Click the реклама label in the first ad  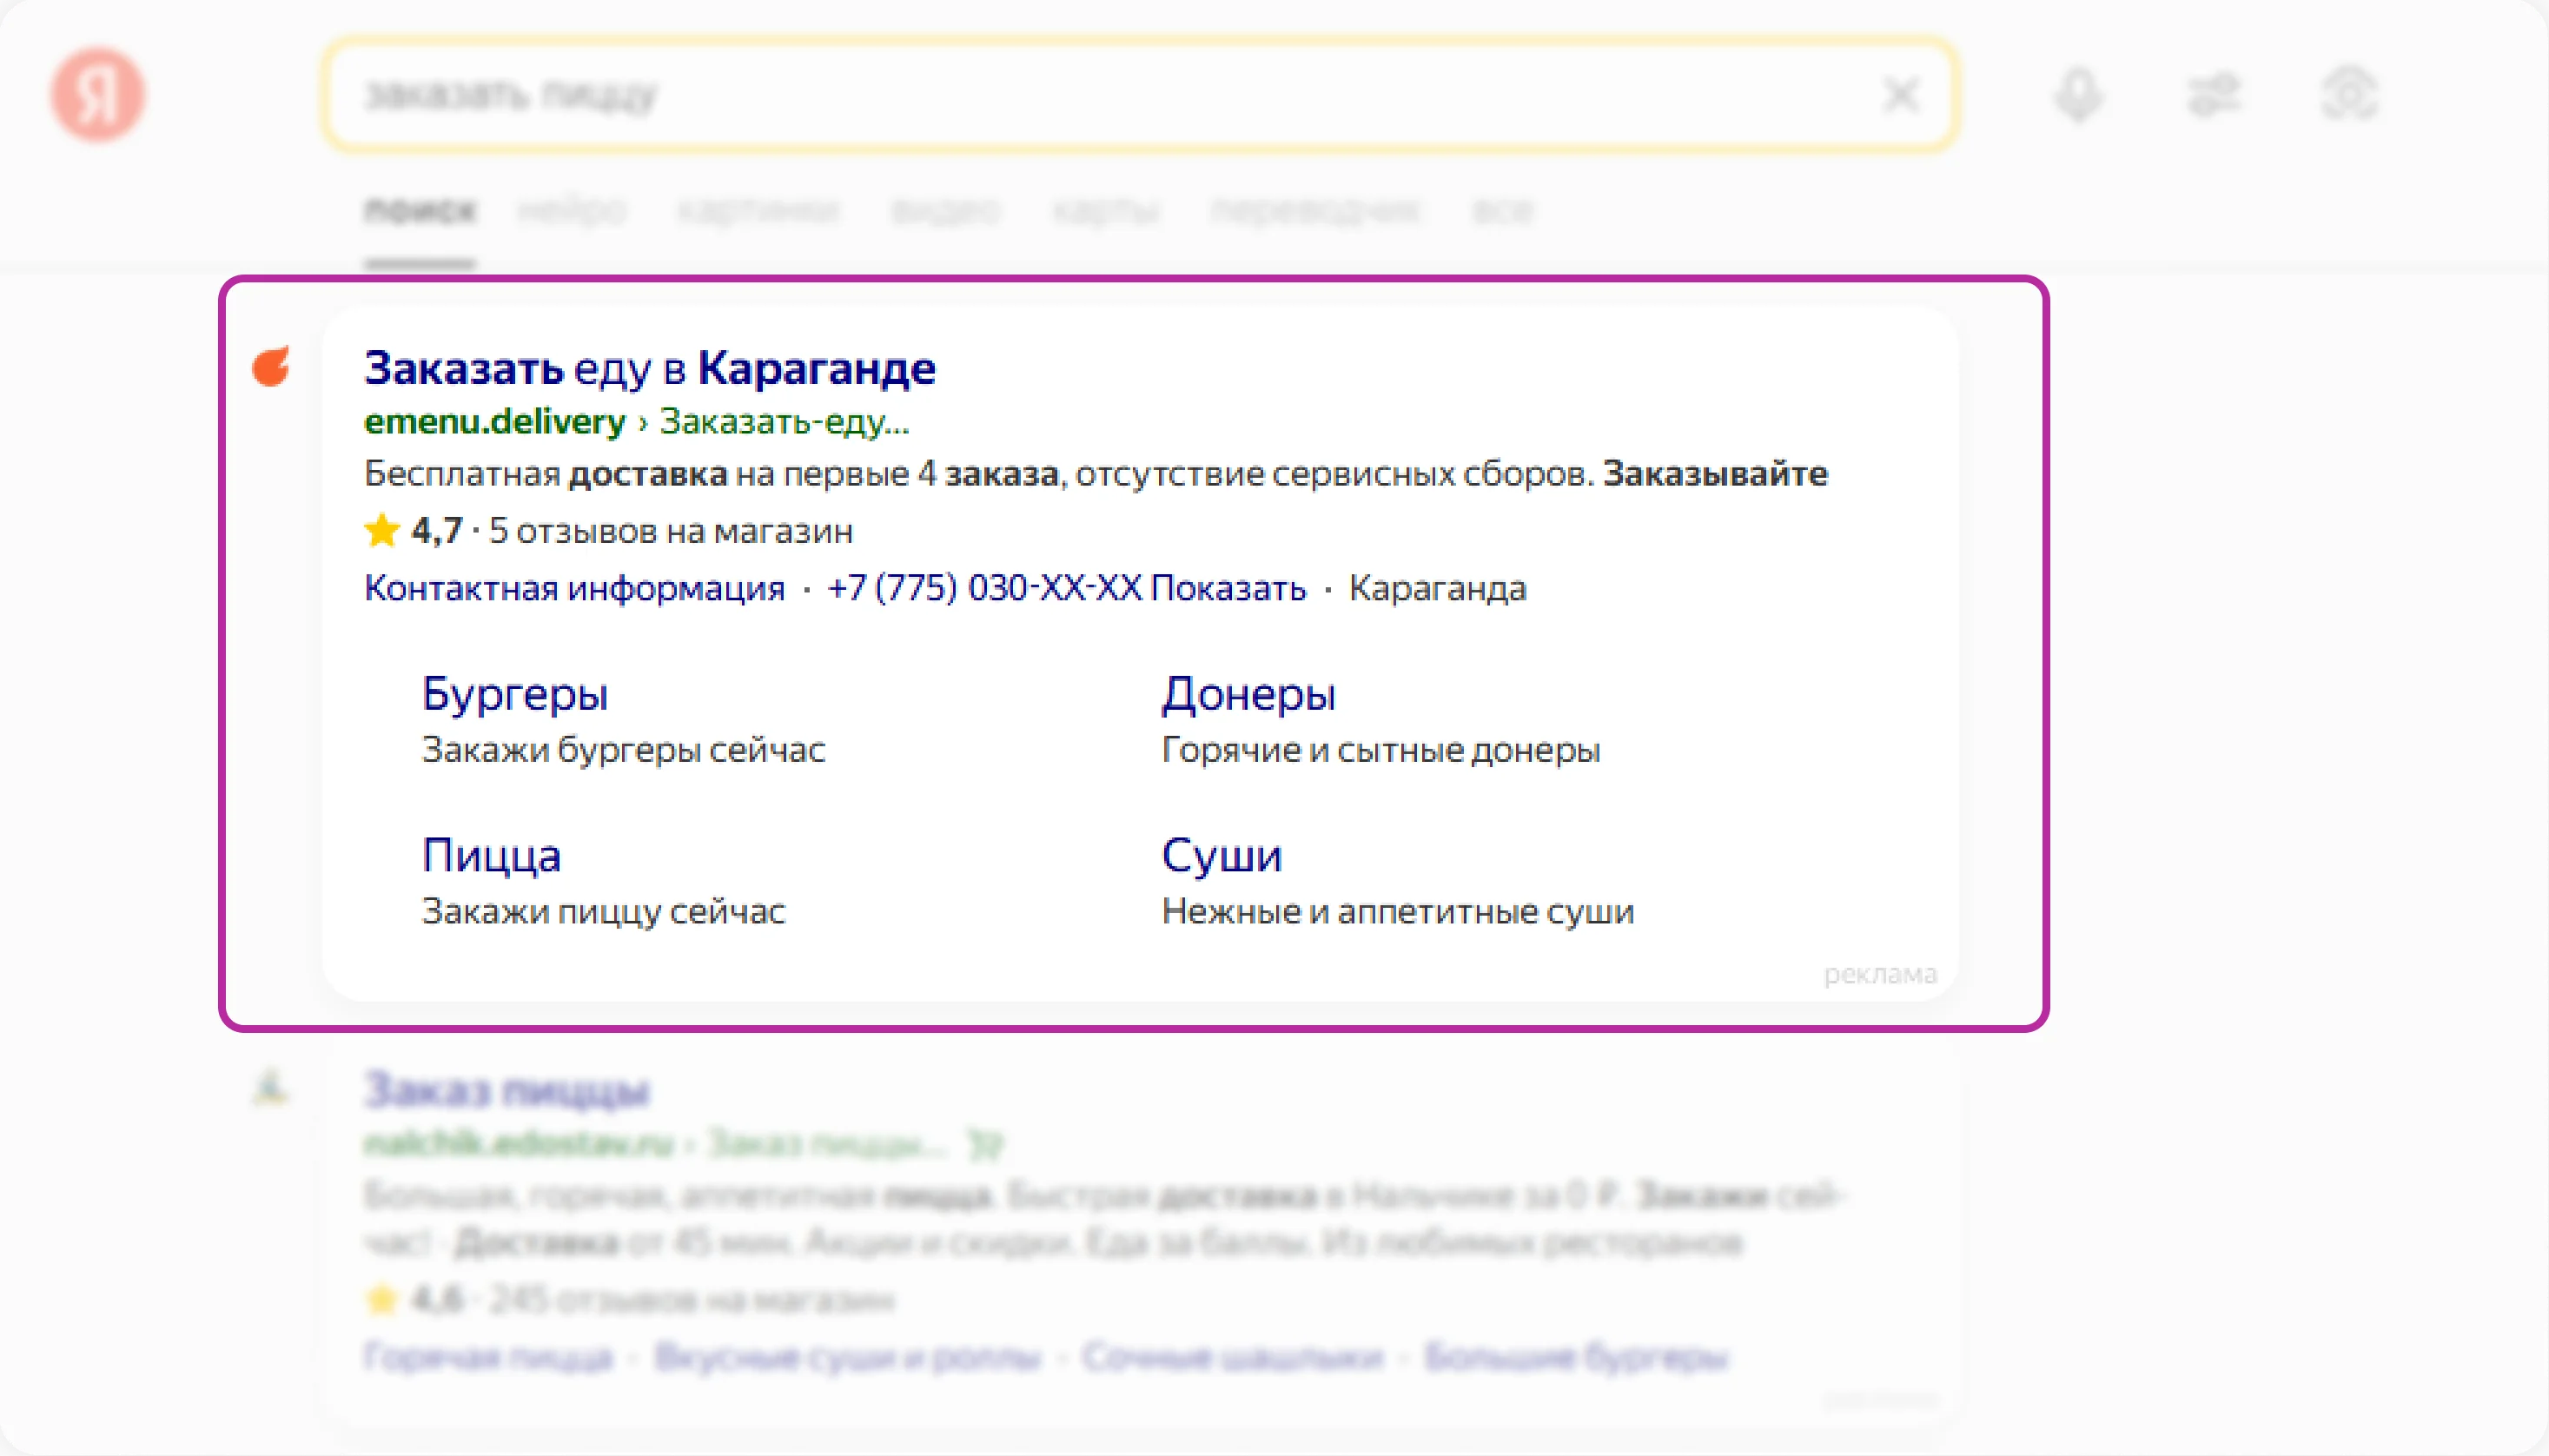(x=1880, y=973)
